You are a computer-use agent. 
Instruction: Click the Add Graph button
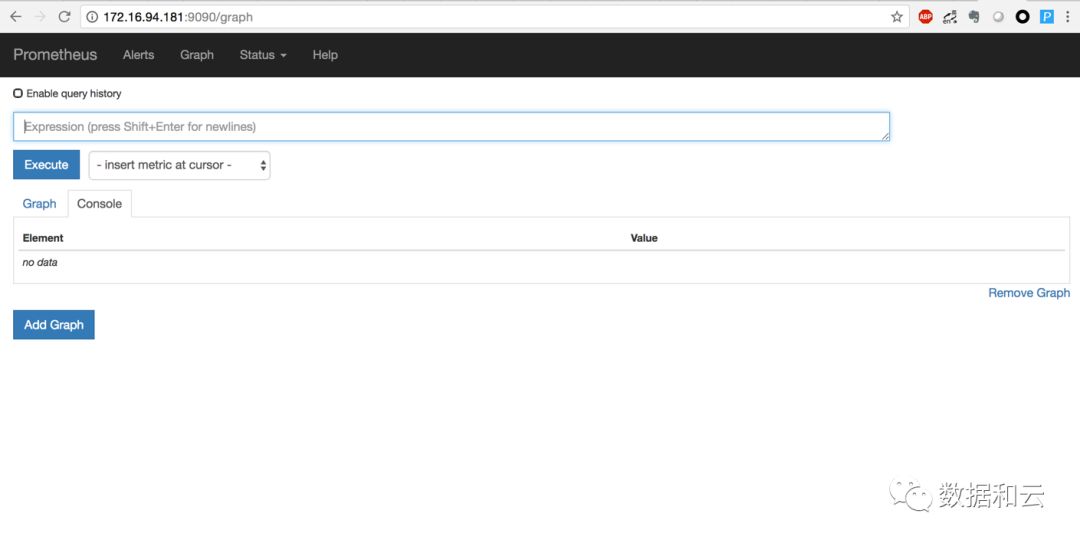pyautogui.click(x=54, y=325)
